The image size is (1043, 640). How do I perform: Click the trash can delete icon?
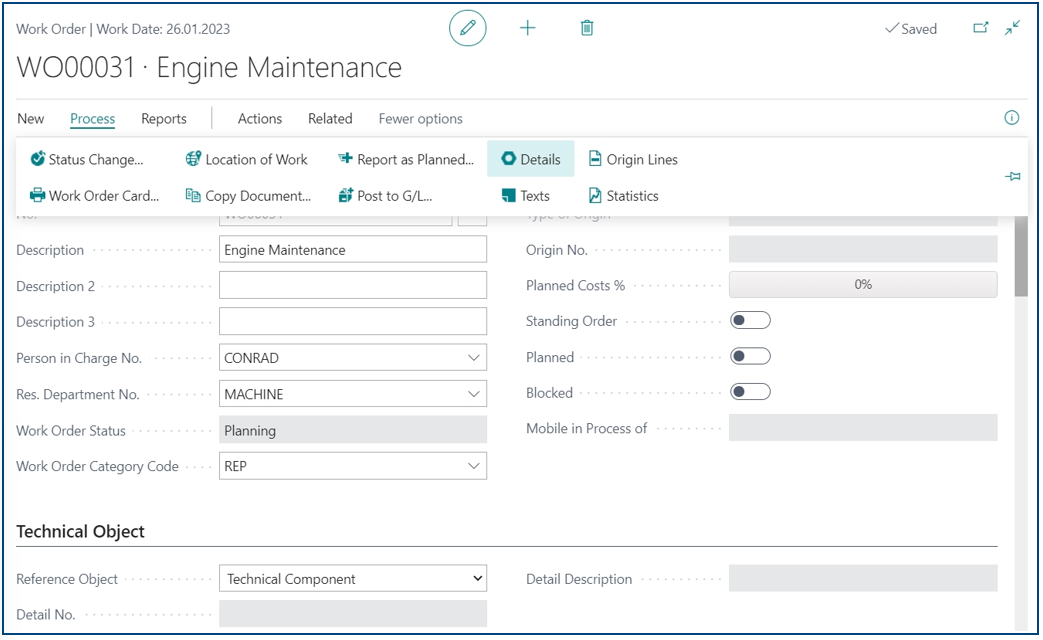point(587,28)
